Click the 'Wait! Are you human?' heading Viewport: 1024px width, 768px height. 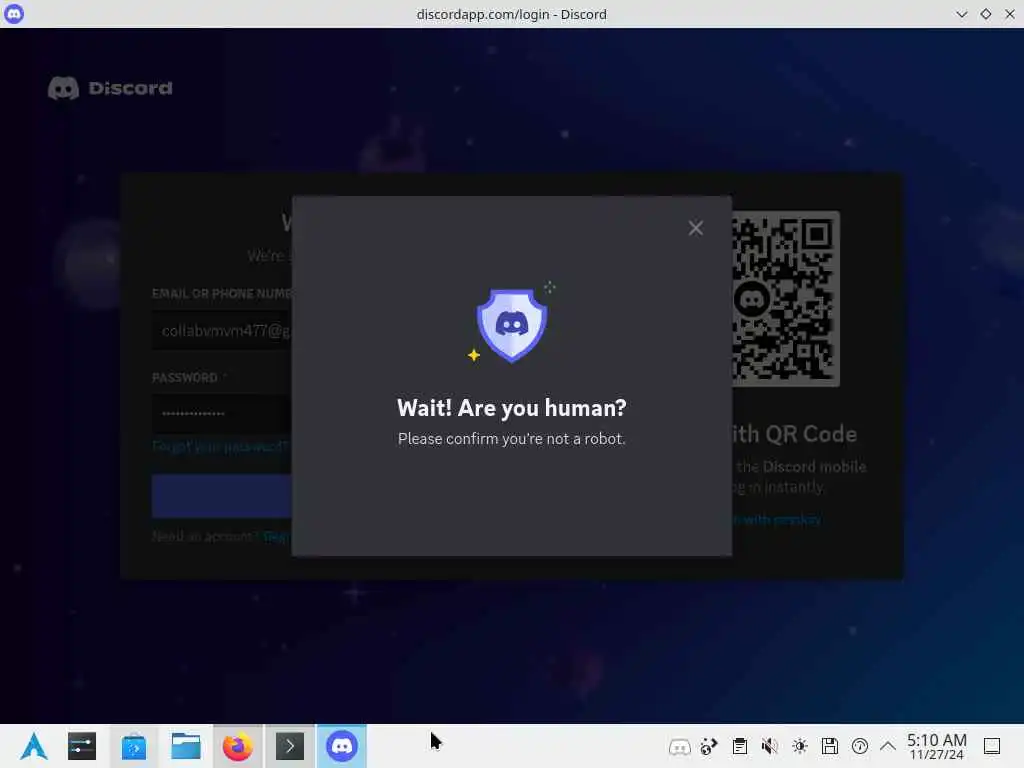tap(511, 408)
